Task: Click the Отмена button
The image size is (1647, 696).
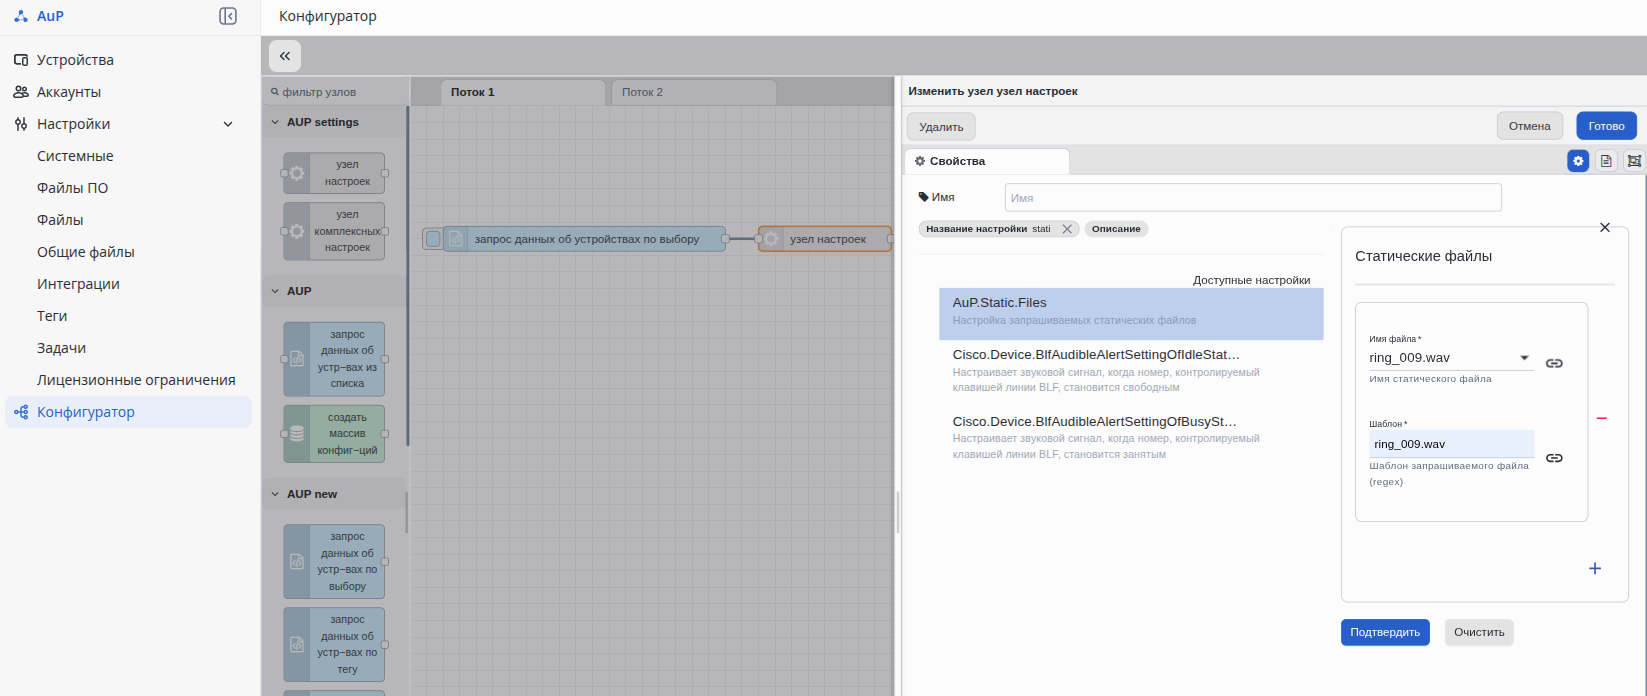Action: point(1530,126)
